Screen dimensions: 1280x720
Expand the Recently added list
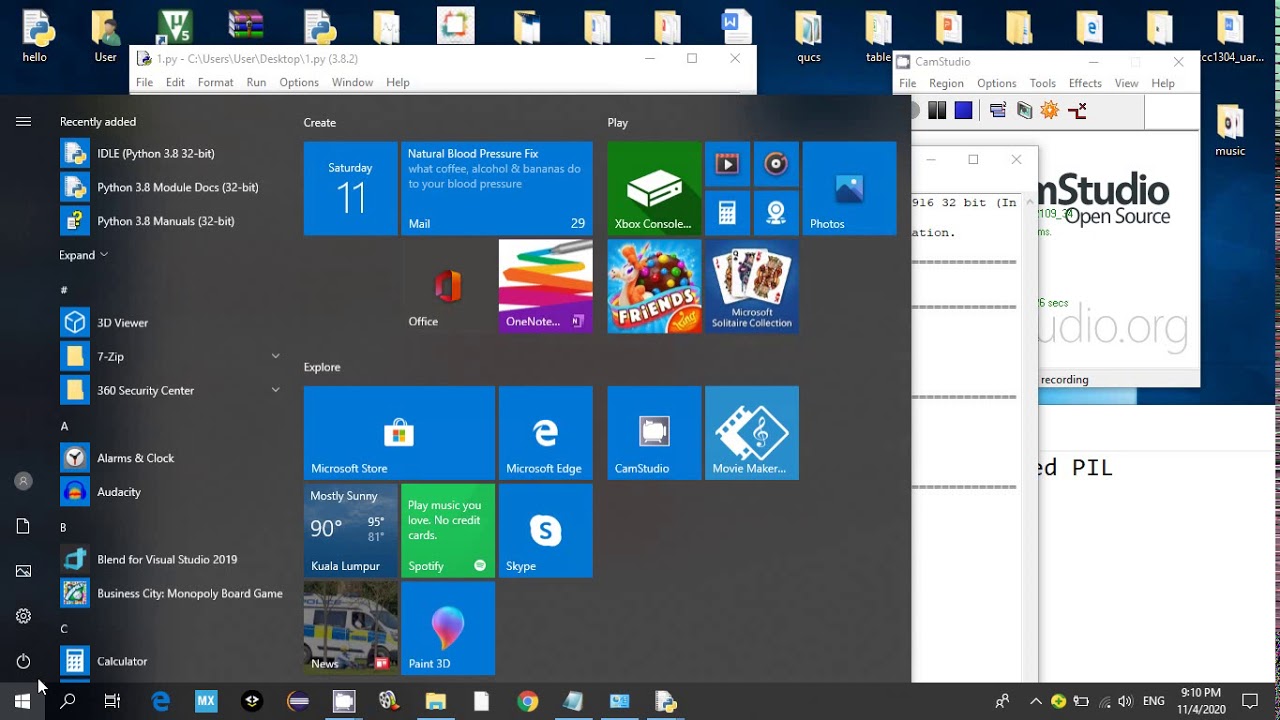click(x=83, y=255)
